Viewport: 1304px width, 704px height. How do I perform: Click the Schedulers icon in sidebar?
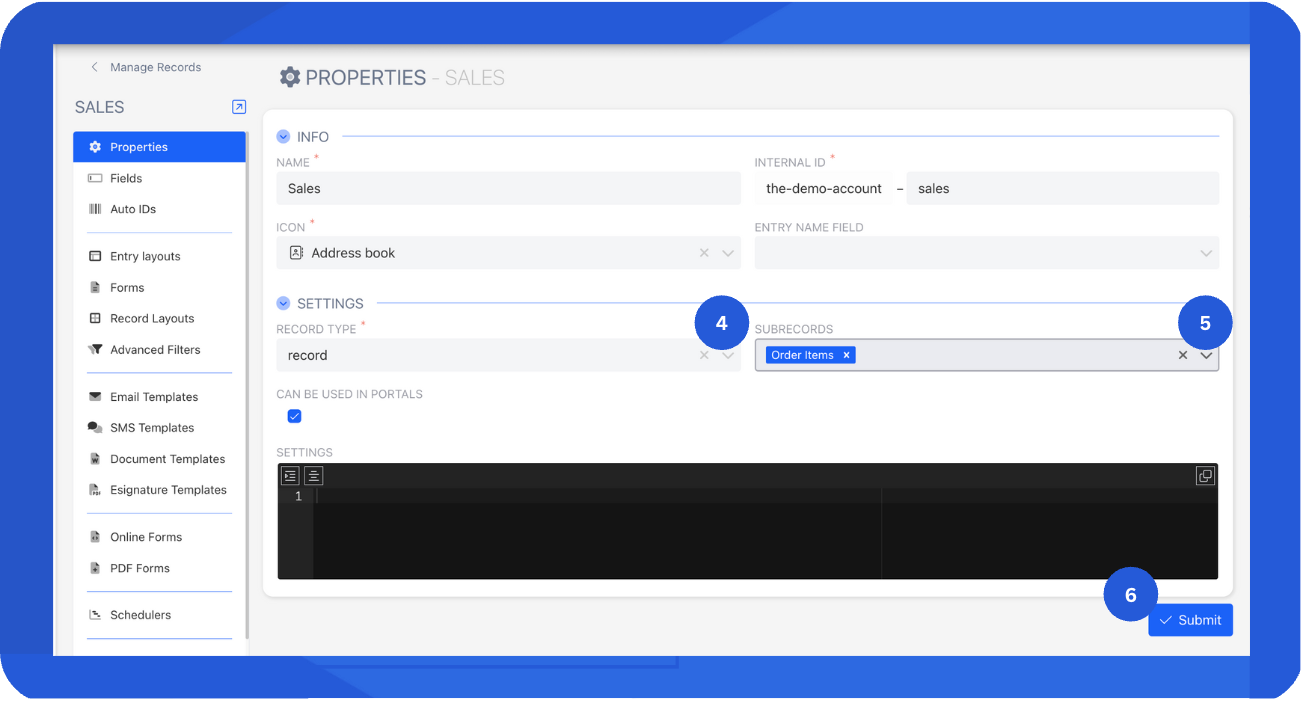95,615
